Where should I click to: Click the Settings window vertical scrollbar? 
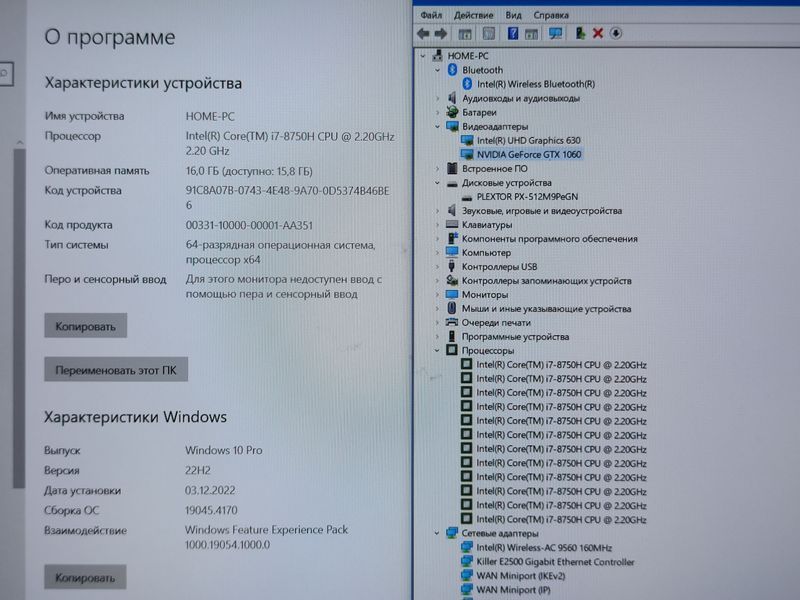click(x=19, y=316)
